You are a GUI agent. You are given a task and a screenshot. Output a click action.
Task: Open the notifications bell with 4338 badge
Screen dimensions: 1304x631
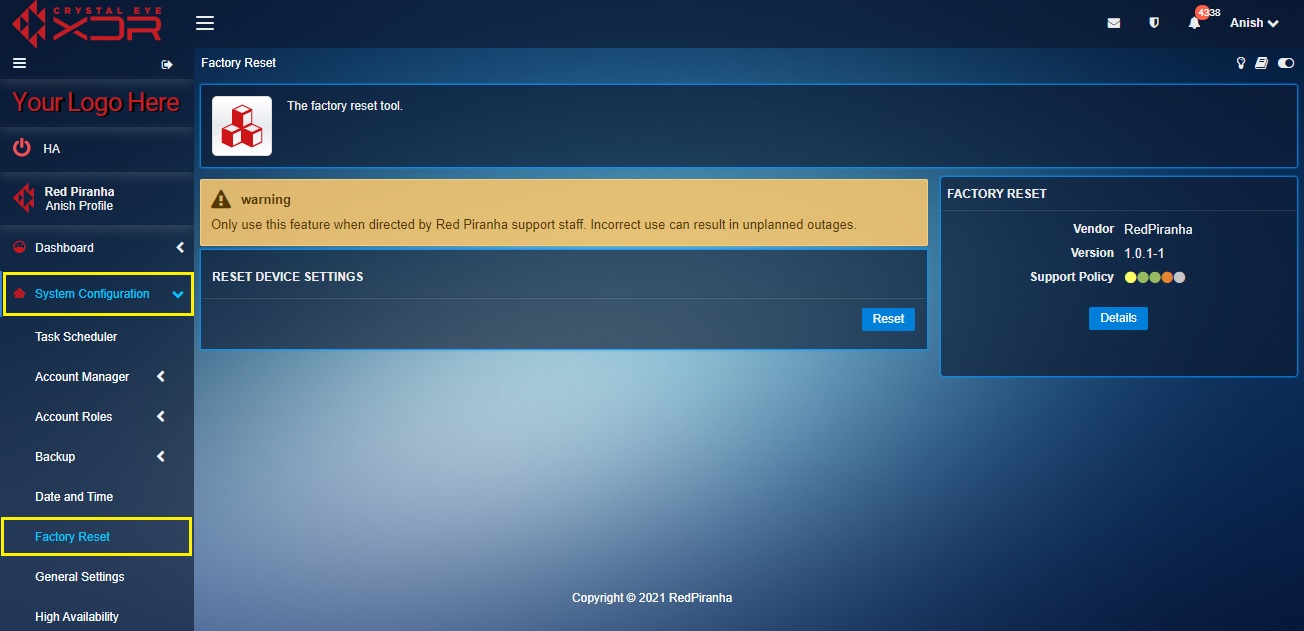[x=1194, y=23]
